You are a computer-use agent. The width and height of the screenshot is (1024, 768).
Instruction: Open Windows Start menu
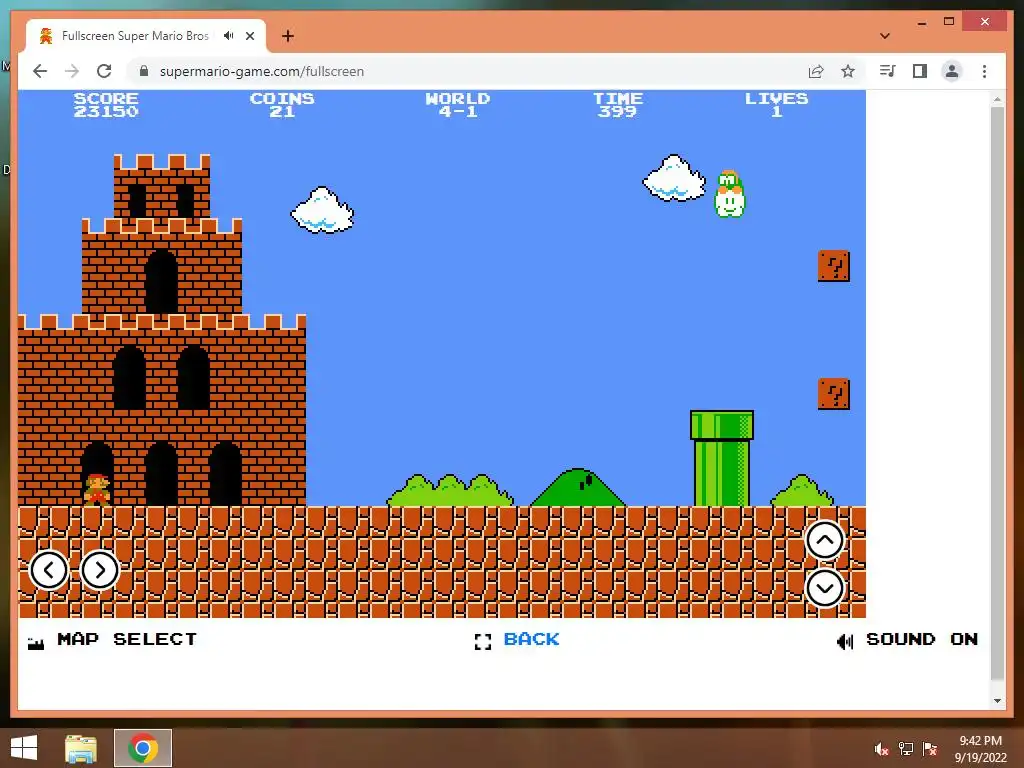[24, 748]
